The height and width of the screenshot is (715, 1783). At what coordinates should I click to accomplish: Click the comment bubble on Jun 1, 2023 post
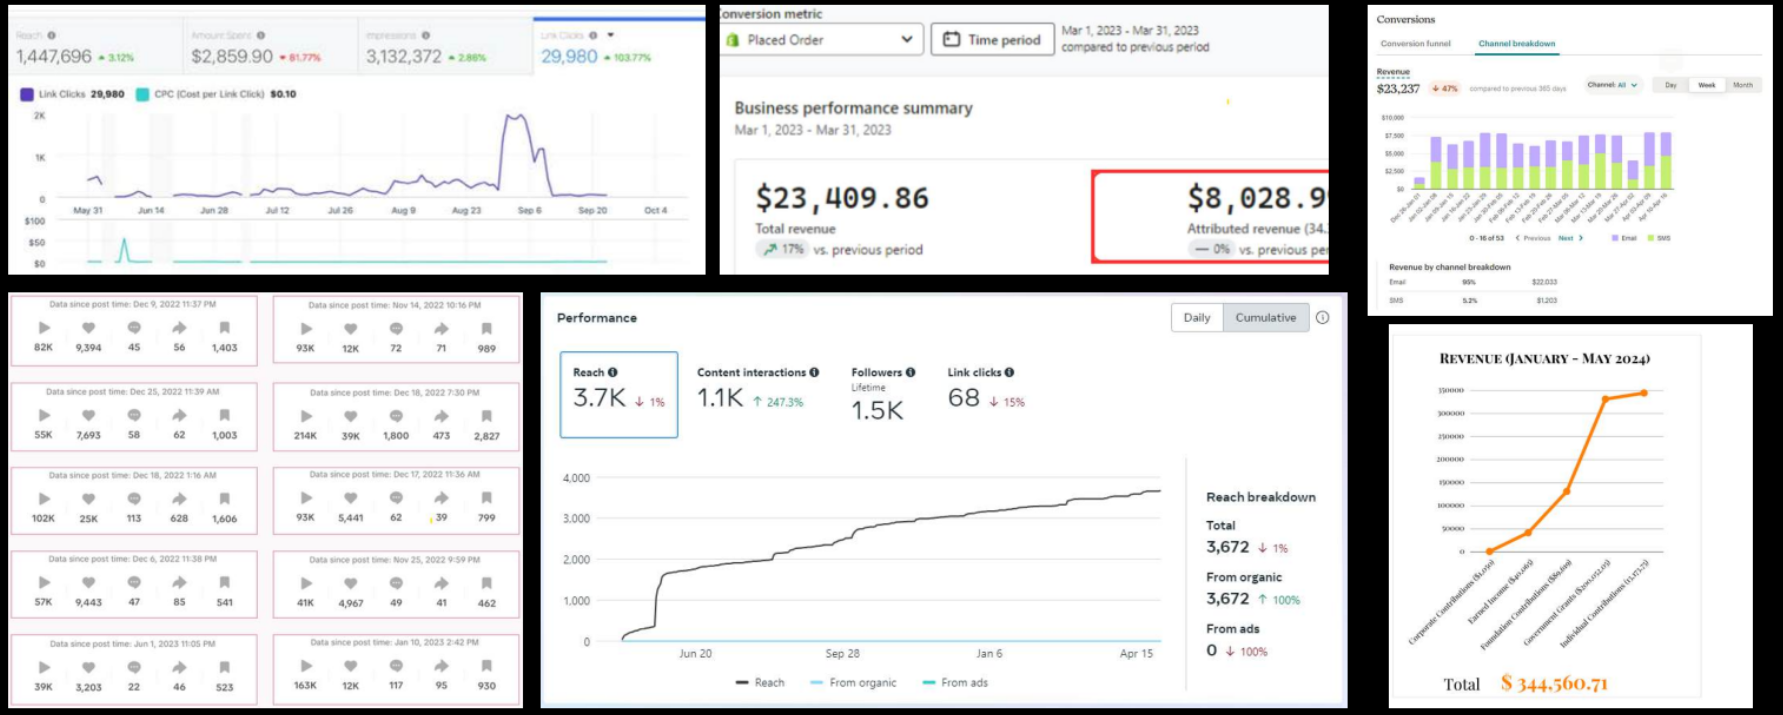[x=134, y=667]
